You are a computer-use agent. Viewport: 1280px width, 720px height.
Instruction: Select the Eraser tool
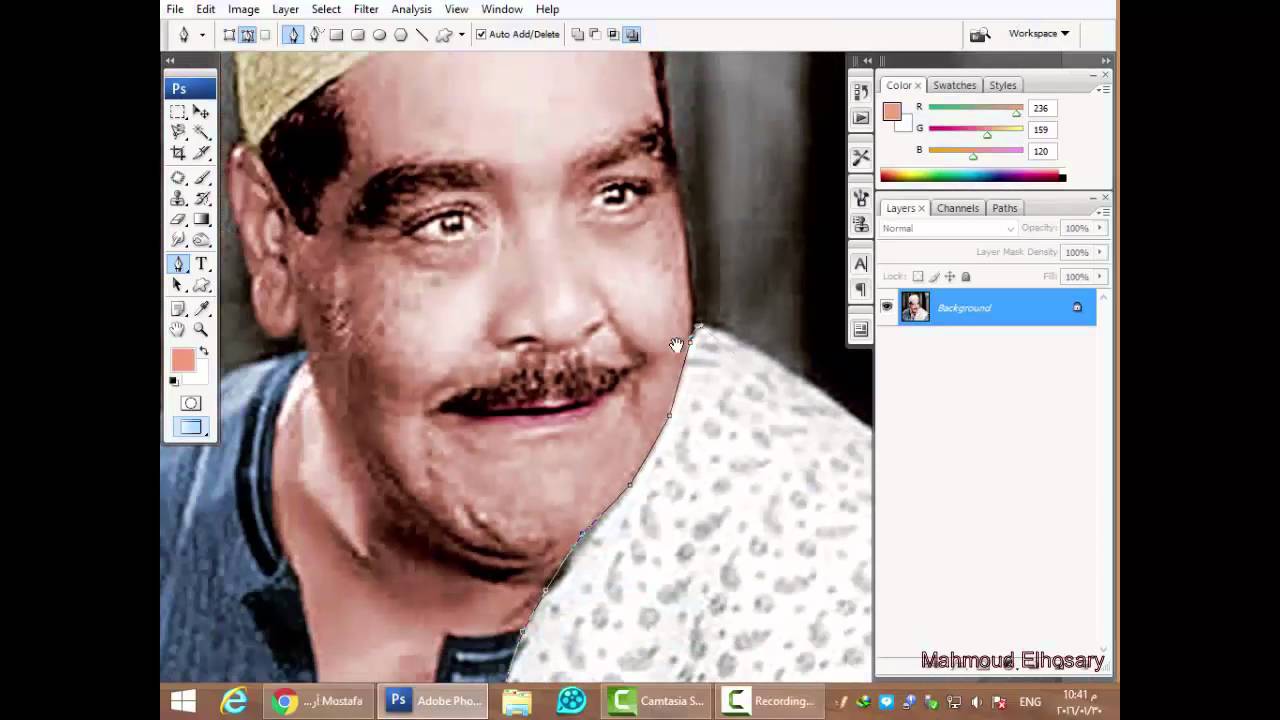[x=178, y=219]
